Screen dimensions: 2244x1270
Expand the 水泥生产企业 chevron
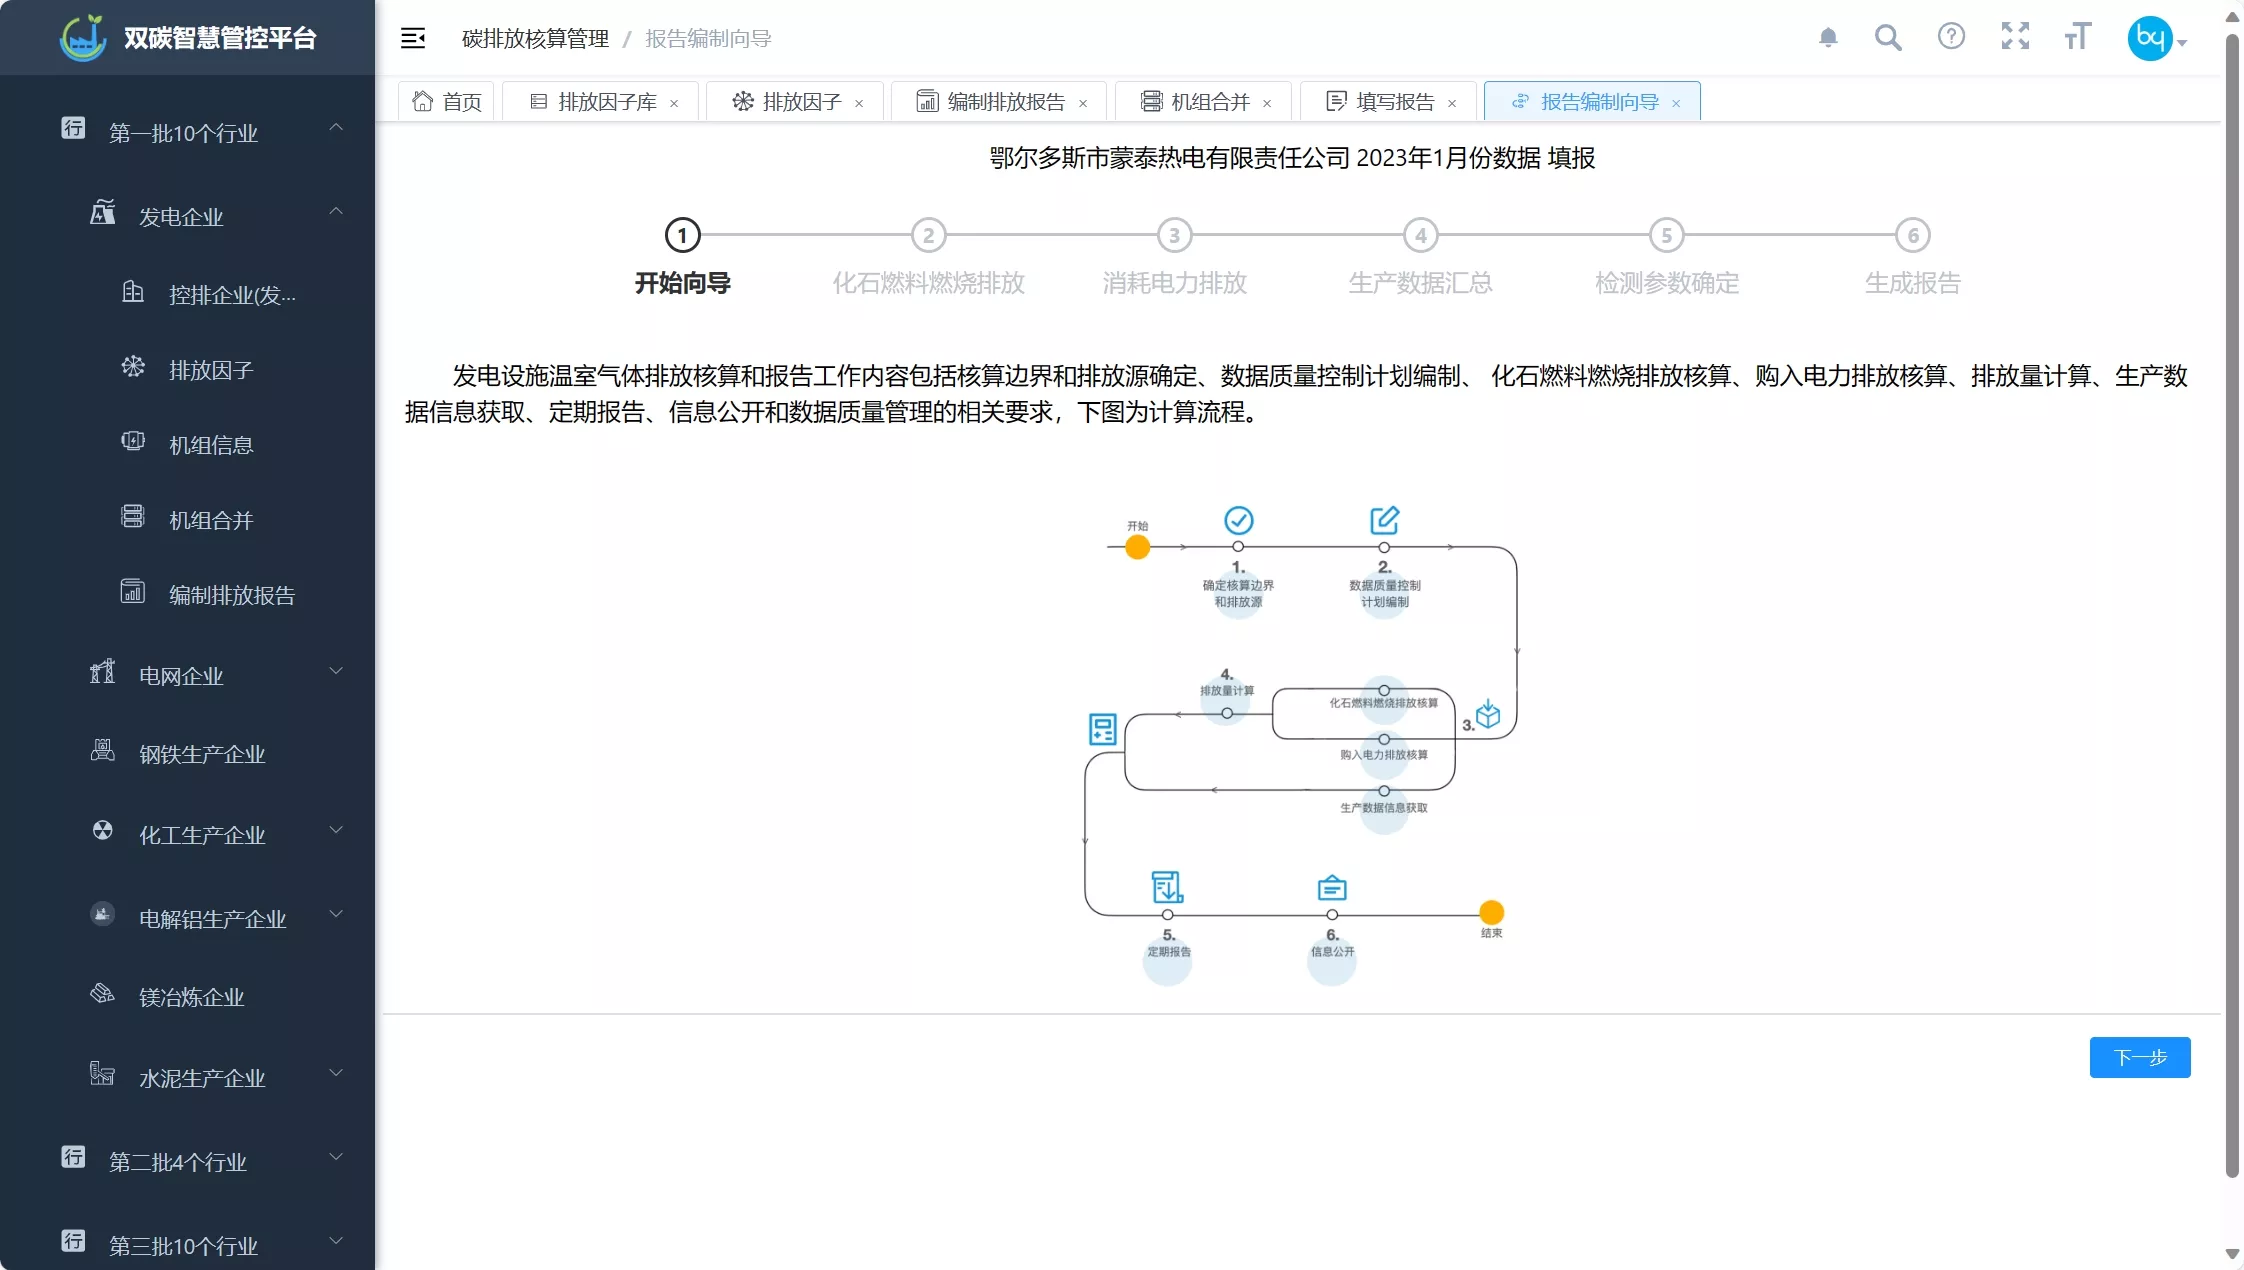click(336, 1073)
